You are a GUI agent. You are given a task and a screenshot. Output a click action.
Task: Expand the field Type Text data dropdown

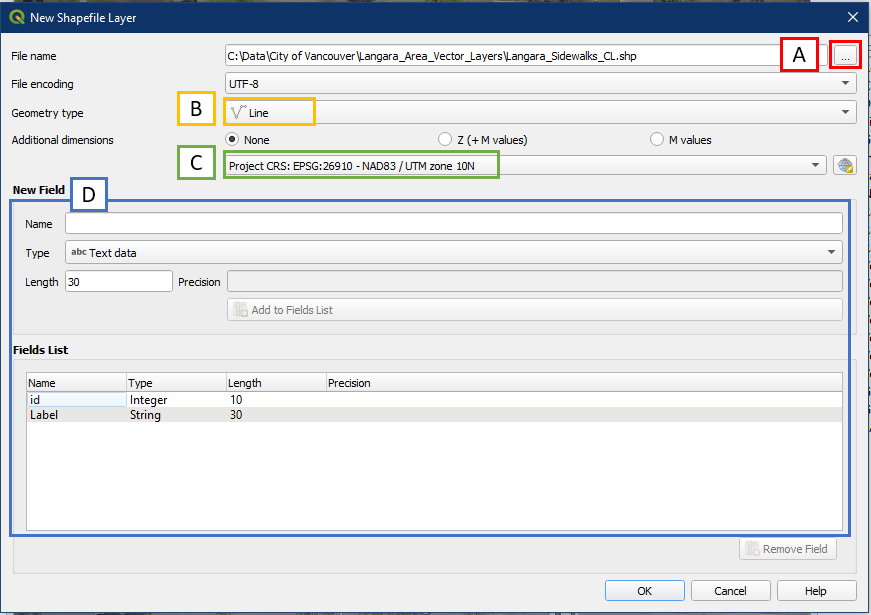[453, 253]
